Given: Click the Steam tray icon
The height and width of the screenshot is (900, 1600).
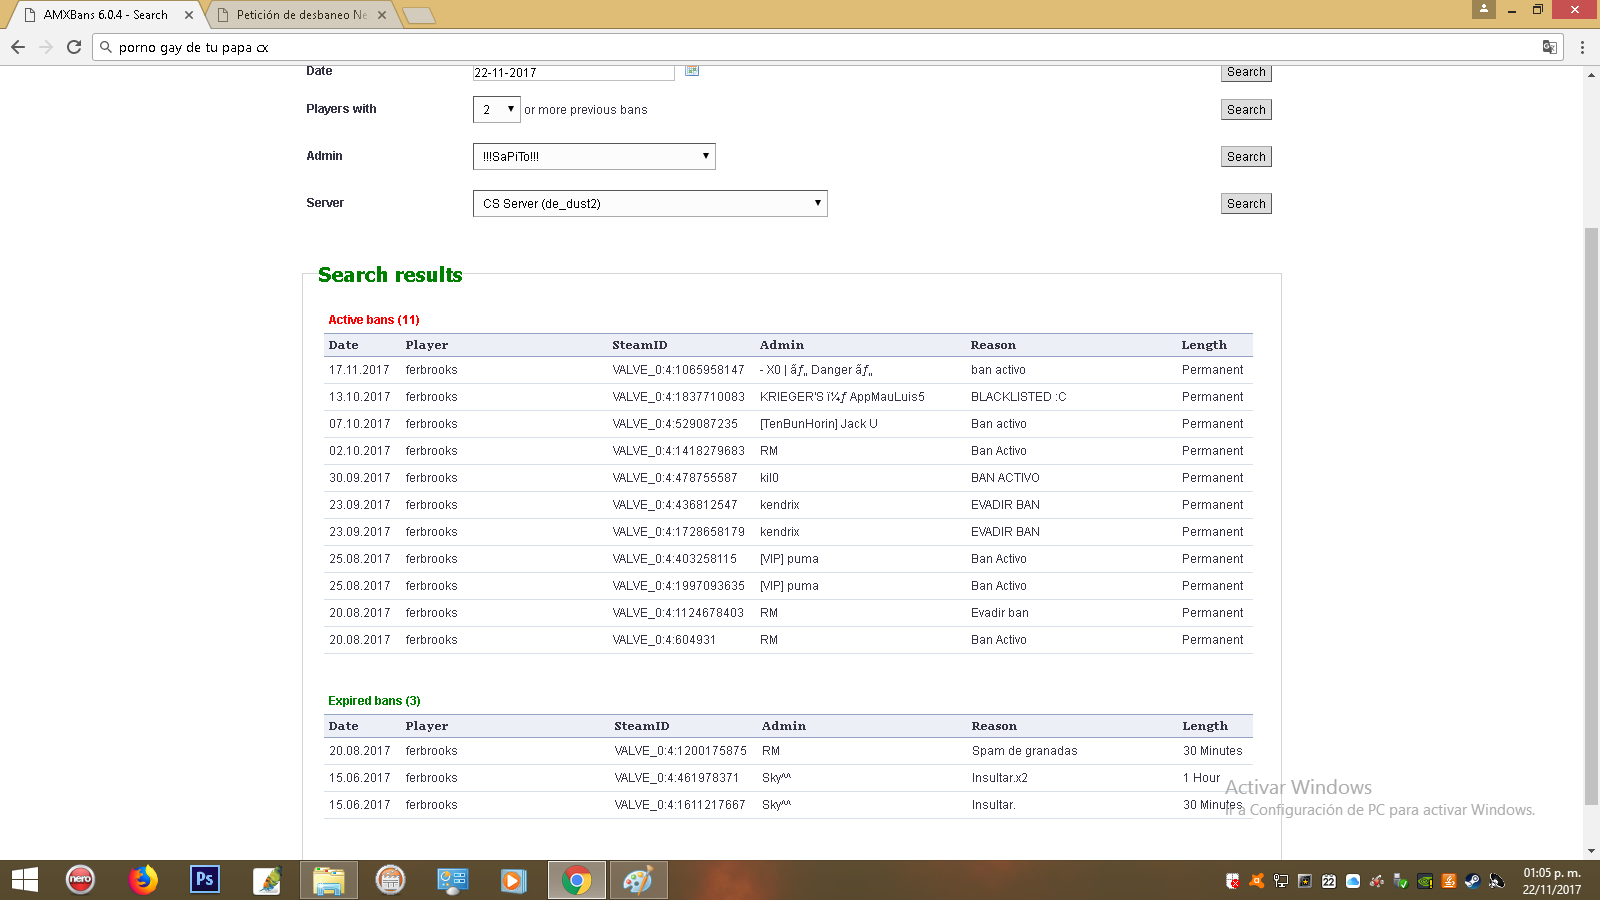Looking at the screenshot, I should click(1472, 881).
